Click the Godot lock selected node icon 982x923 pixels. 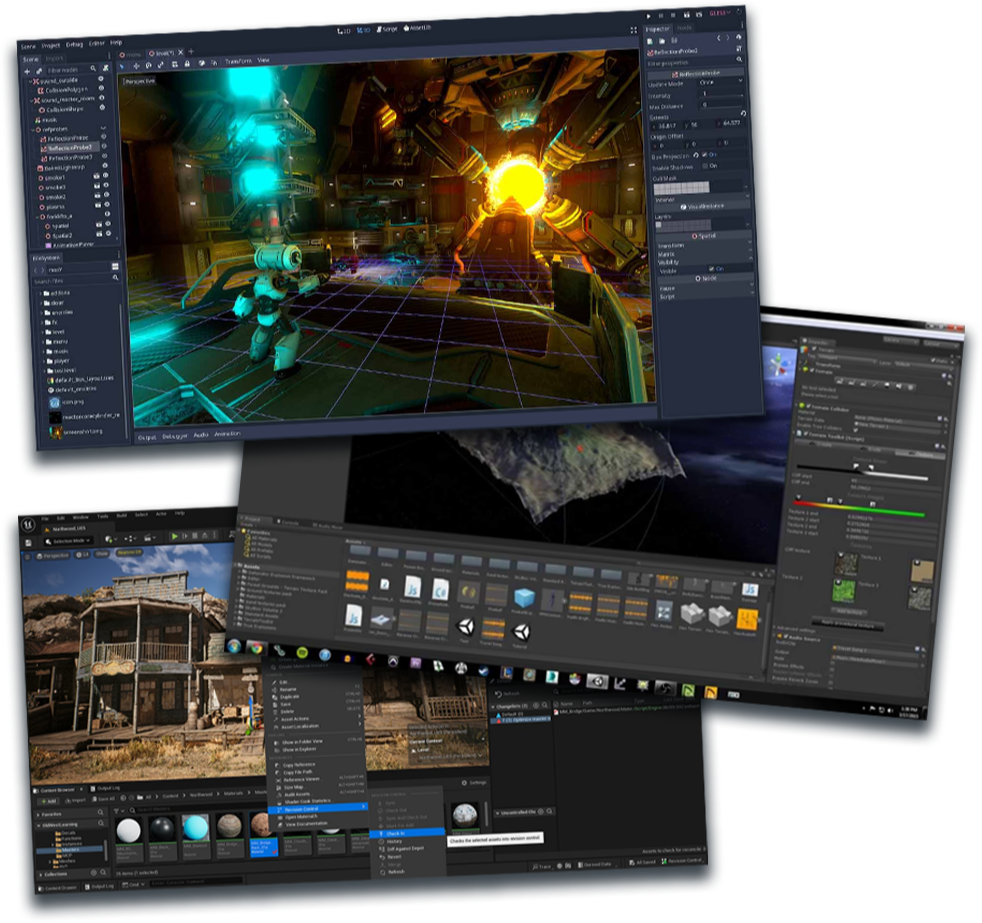point(187,64)
